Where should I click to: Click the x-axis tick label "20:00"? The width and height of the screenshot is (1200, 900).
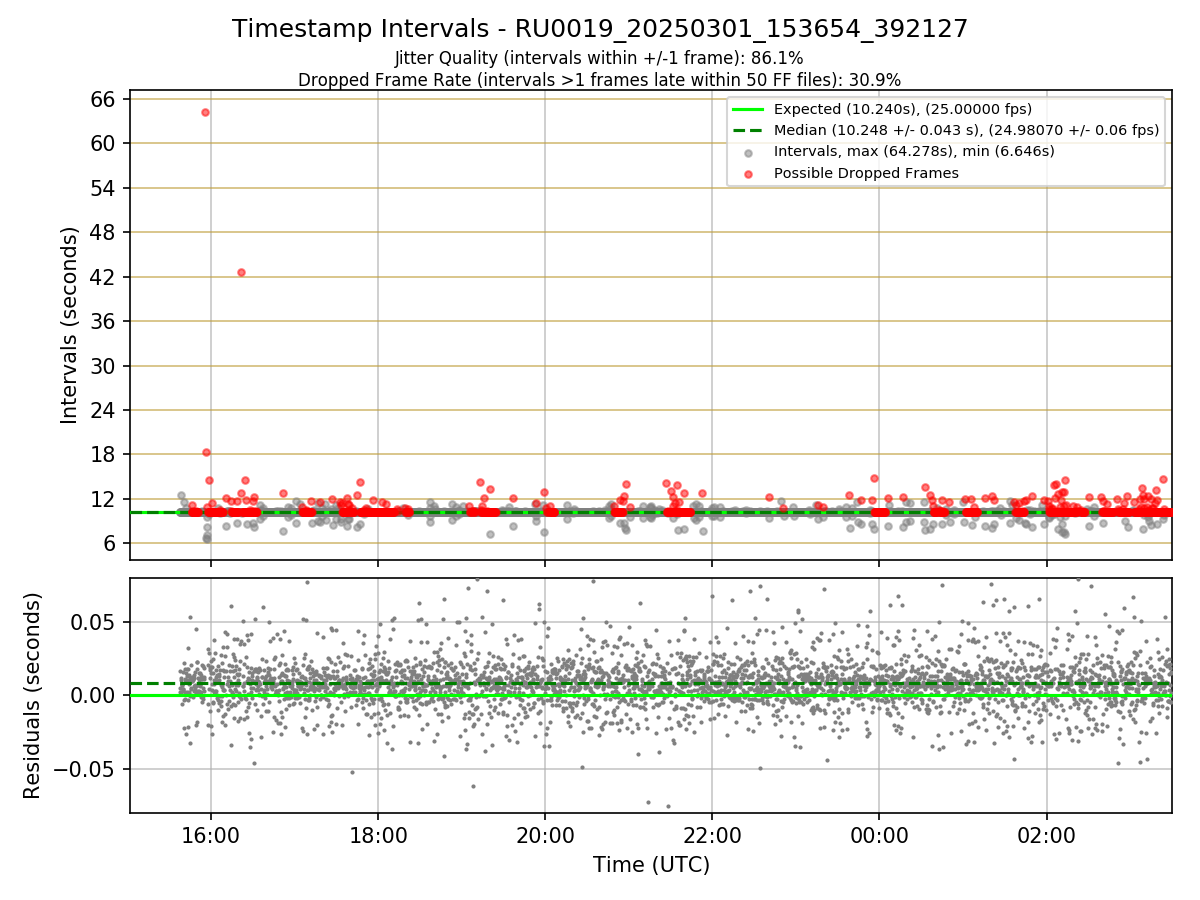[545, 835]
